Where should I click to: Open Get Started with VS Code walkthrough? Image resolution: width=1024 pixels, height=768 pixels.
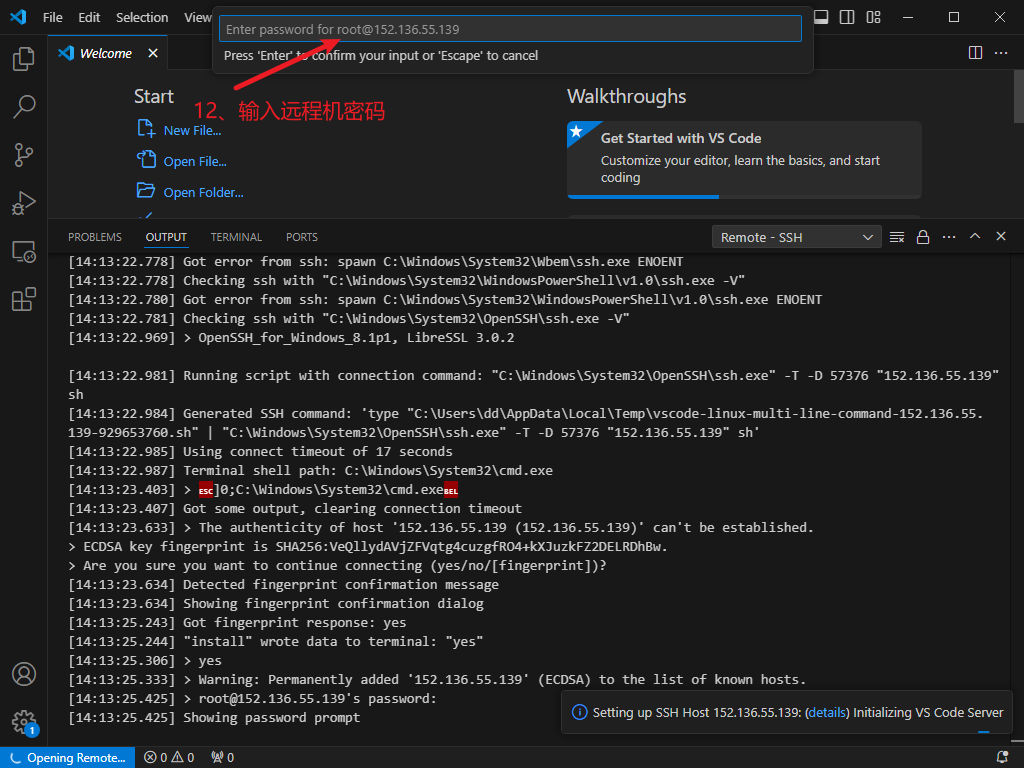click(744, 159)
